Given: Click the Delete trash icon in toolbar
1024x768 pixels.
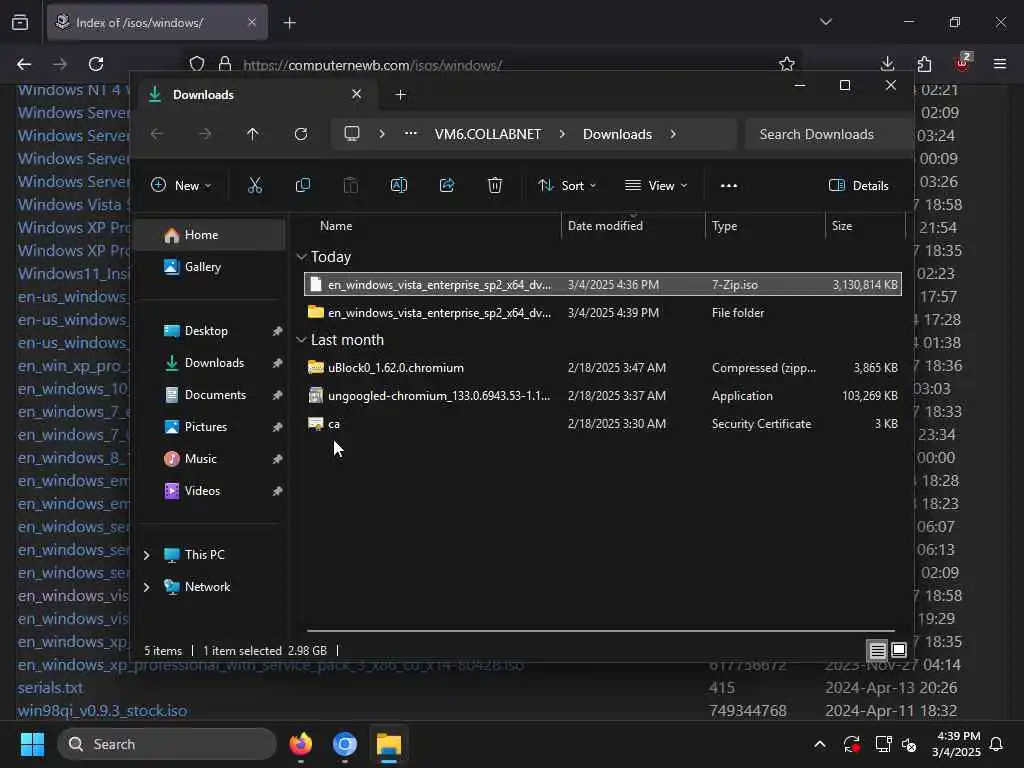Looking at the screenshot, I should [495, 185].
